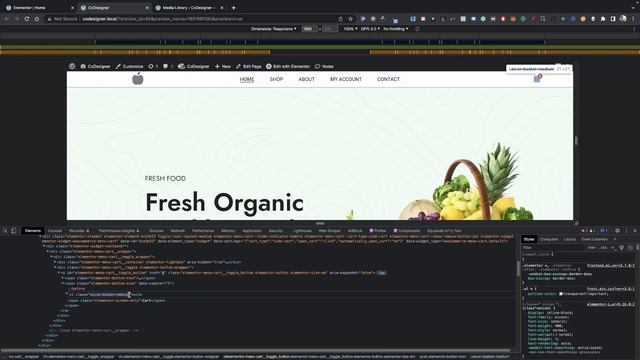This screenshot has width=640, height=360.
Task: Open the 100% zoom dropdown
Action: click(x=350, y=29)
